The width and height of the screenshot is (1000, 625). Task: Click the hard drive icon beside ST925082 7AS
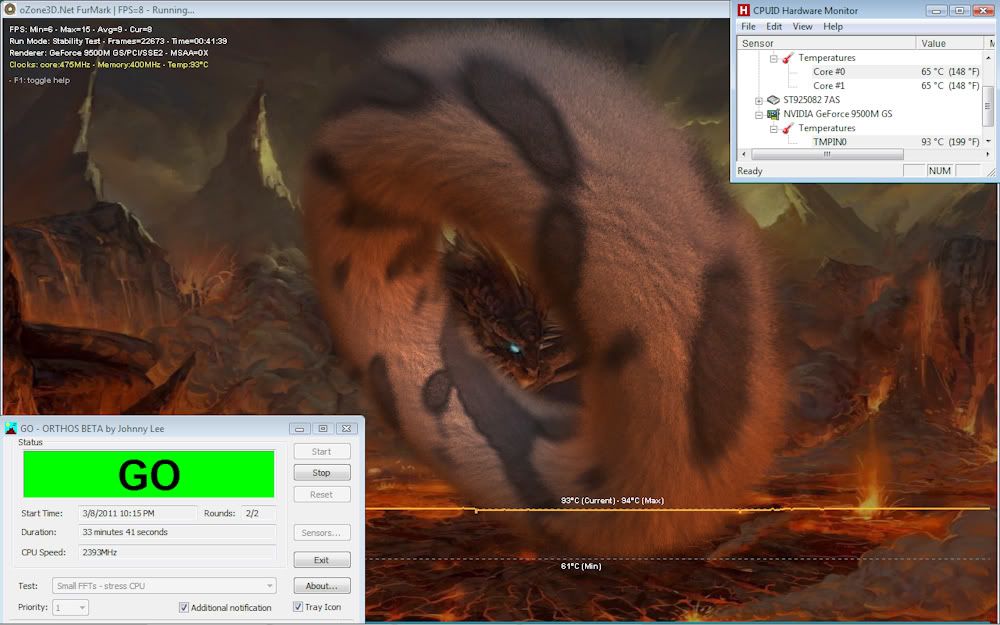click(773, 99)
